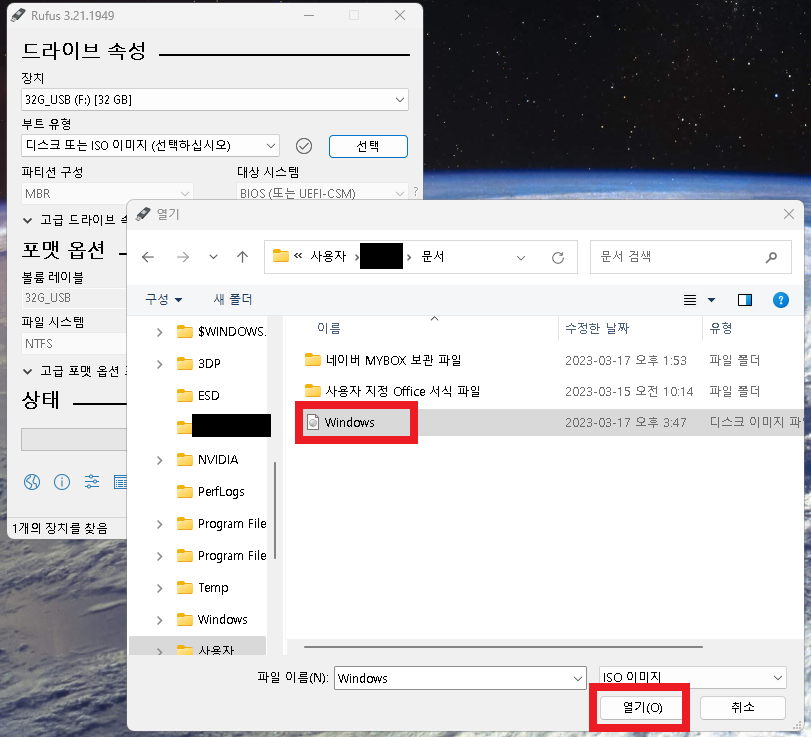Expand the 3DP tree folder

159,364
